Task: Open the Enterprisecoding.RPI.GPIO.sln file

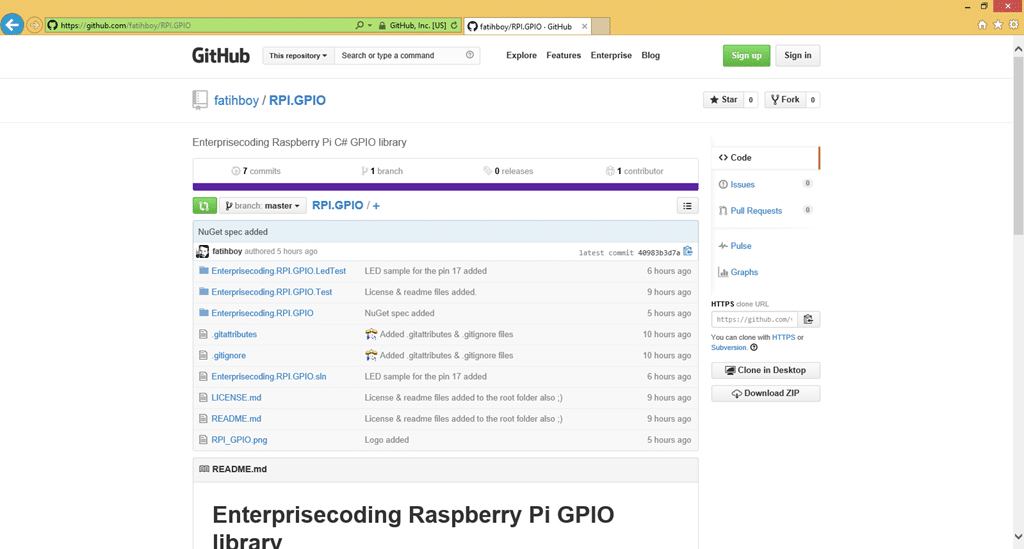Action: tap(268, 377)
